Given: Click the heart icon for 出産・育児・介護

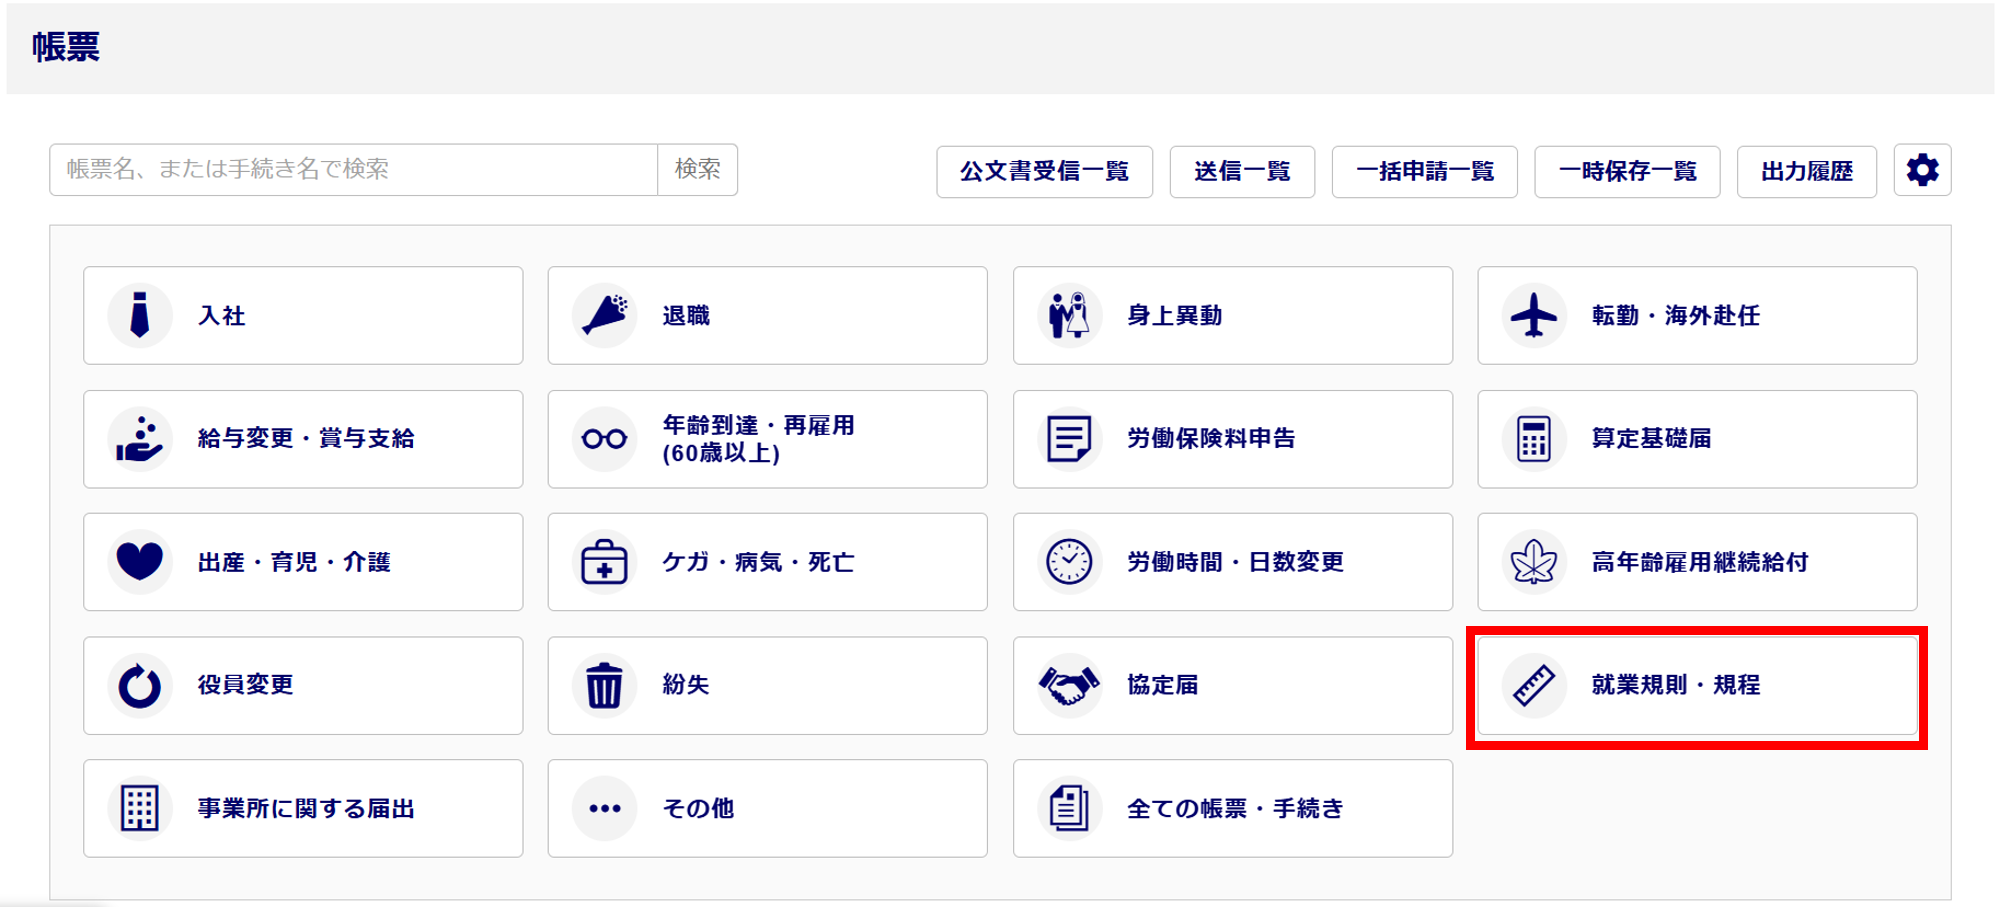Looking at the screenshot, I should (140, 561).
